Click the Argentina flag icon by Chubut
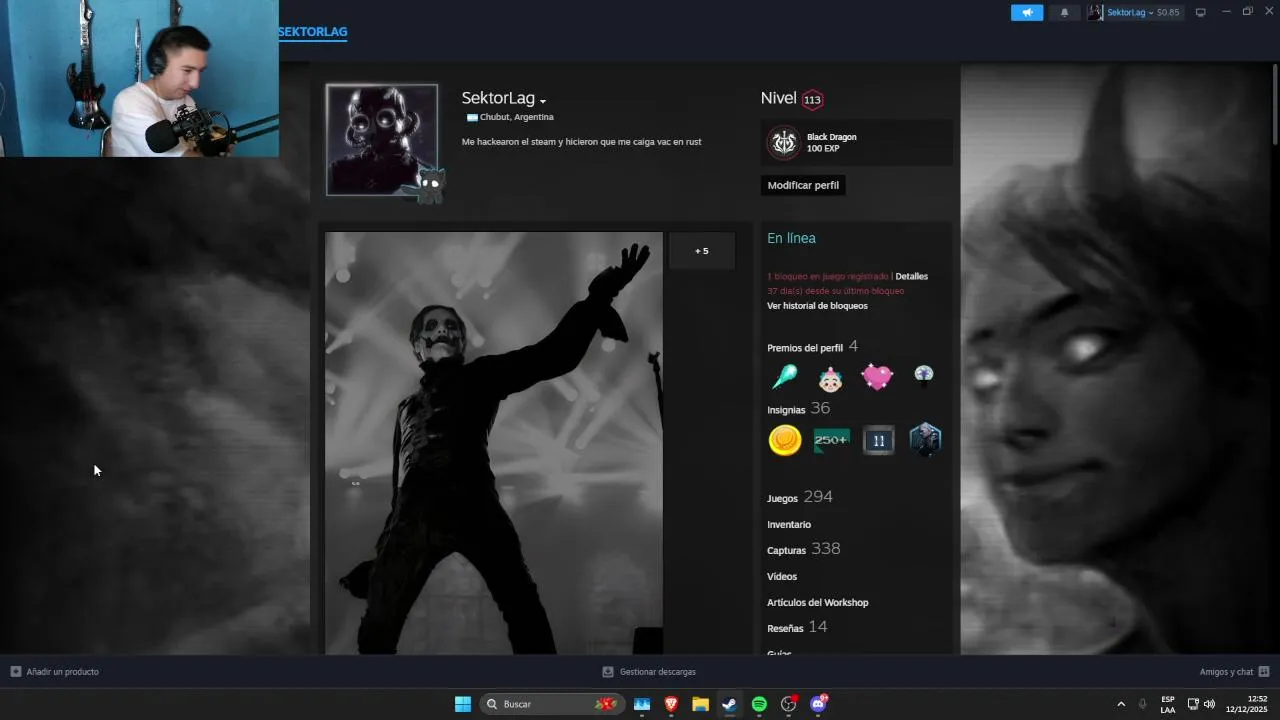1280x720 pixels. coord(472,117)
